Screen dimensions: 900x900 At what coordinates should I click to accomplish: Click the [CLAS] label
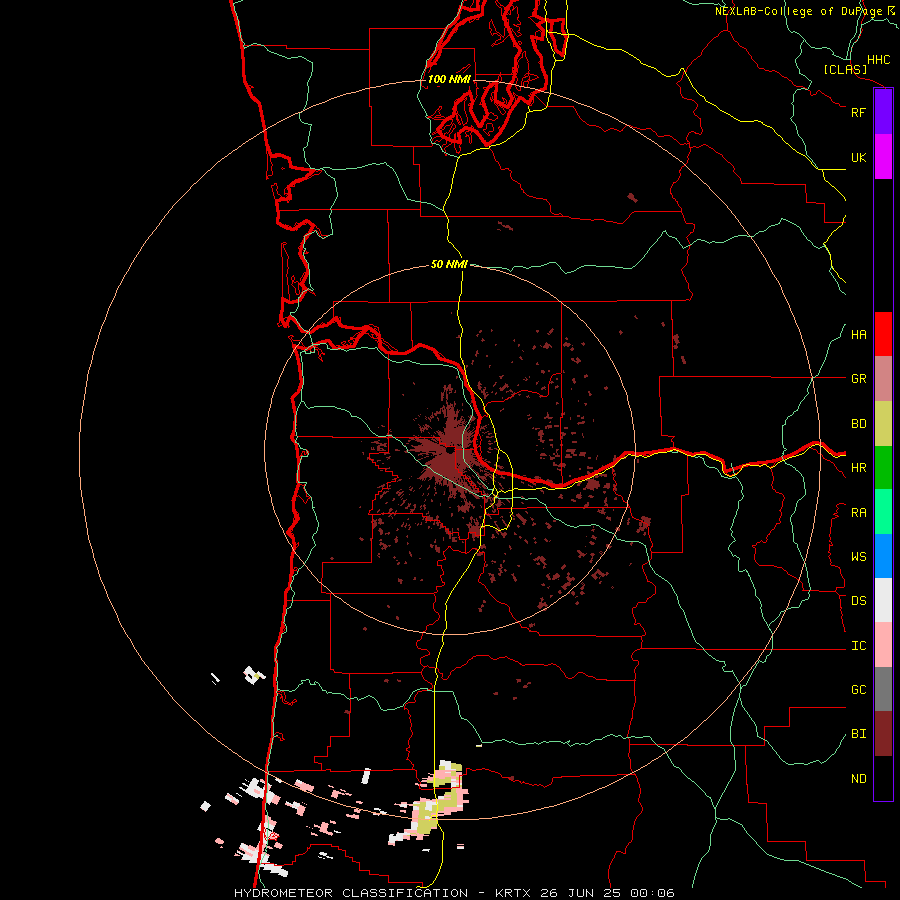click(x=845, y=70)
